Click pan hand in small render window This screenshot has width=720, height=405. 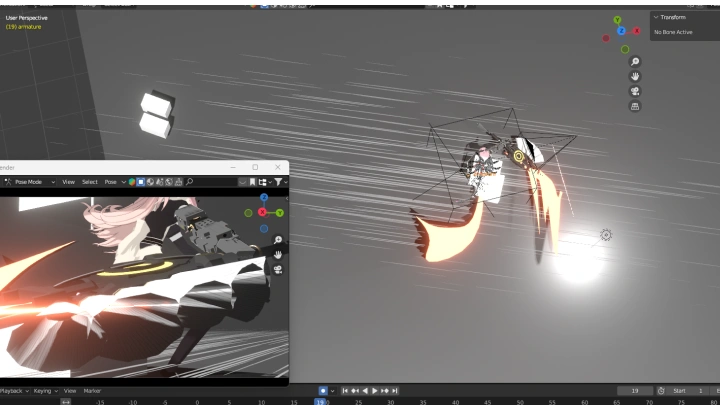[x=278, y=254]
